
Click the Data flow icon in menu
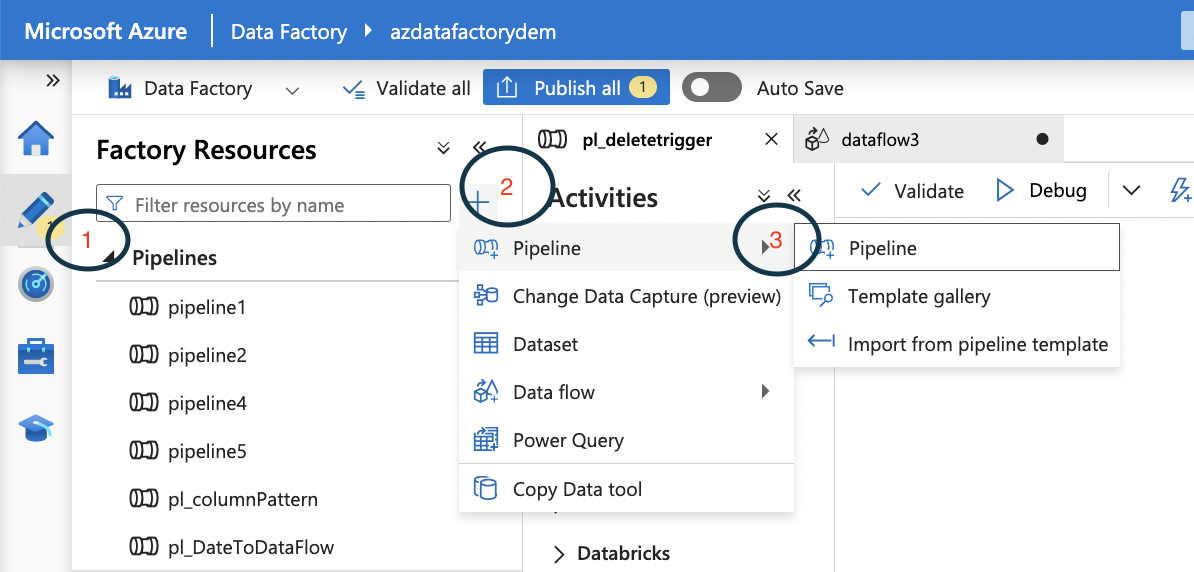click(x=485, y=391)
